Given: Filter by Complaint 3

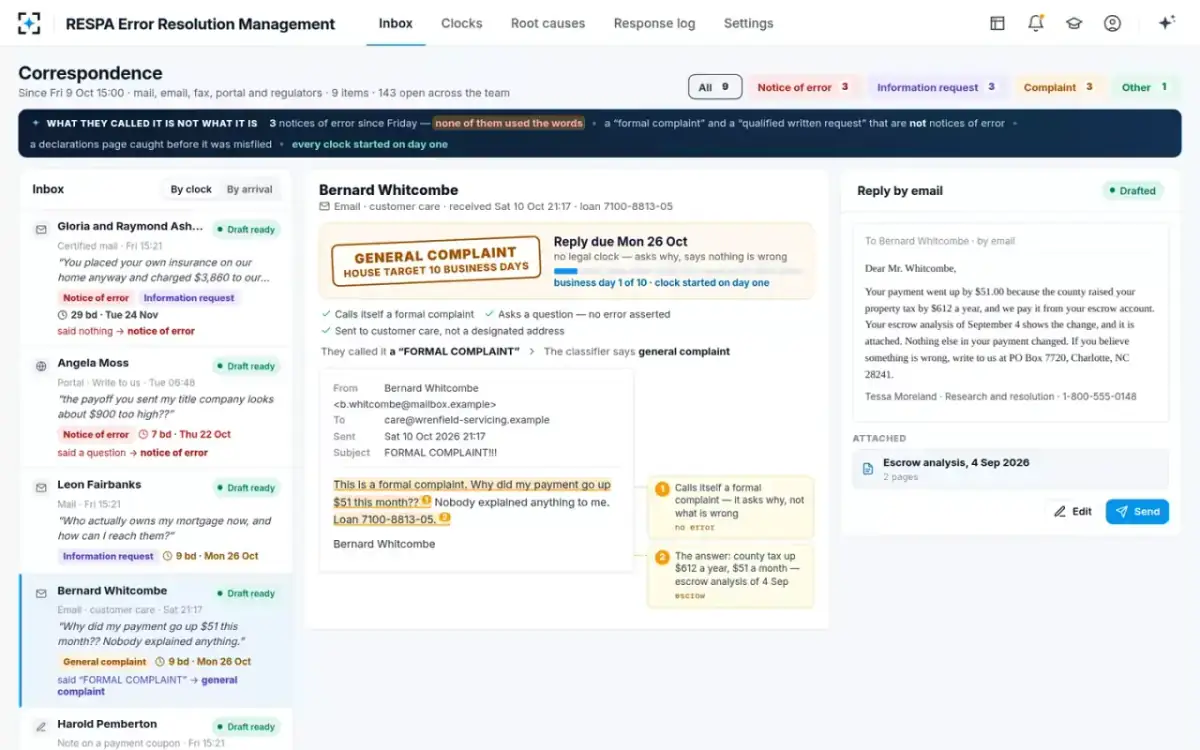Looking at the screenshot, I should pyautogui.click(x=1059, y=87).
